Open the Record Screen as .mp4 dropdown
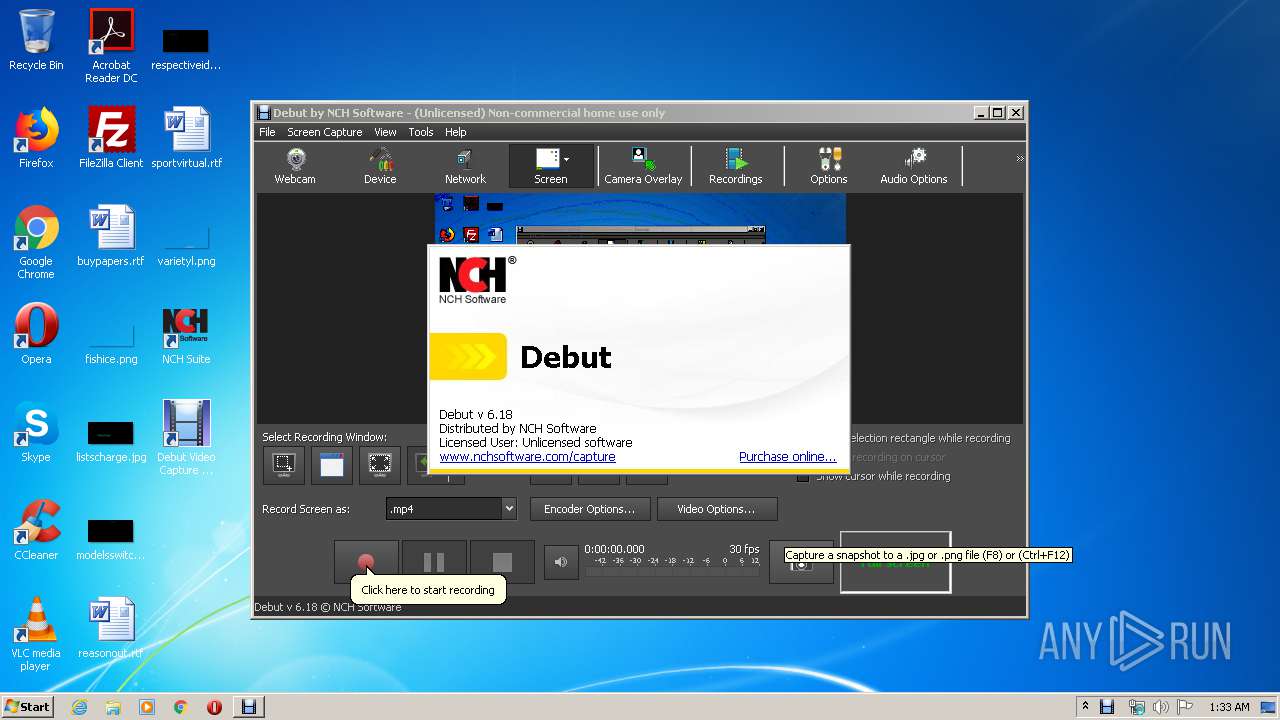Image resolution: width=1280 pixels, height=720 pixels. pyautogui.click(x=451, y=509)
